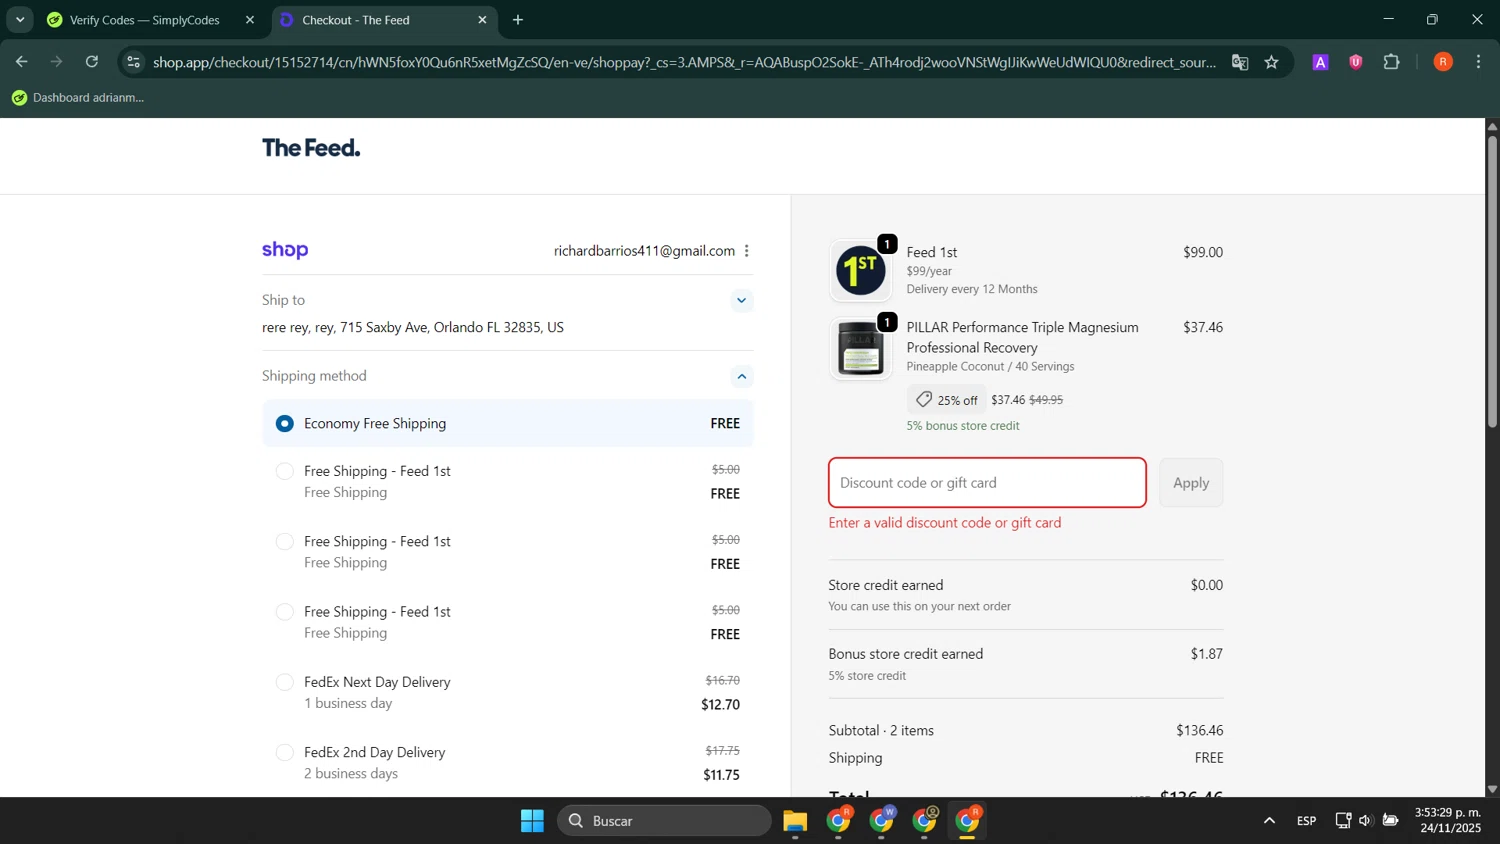
Task: Open the clock and date panel
Action: [1447, 821]
